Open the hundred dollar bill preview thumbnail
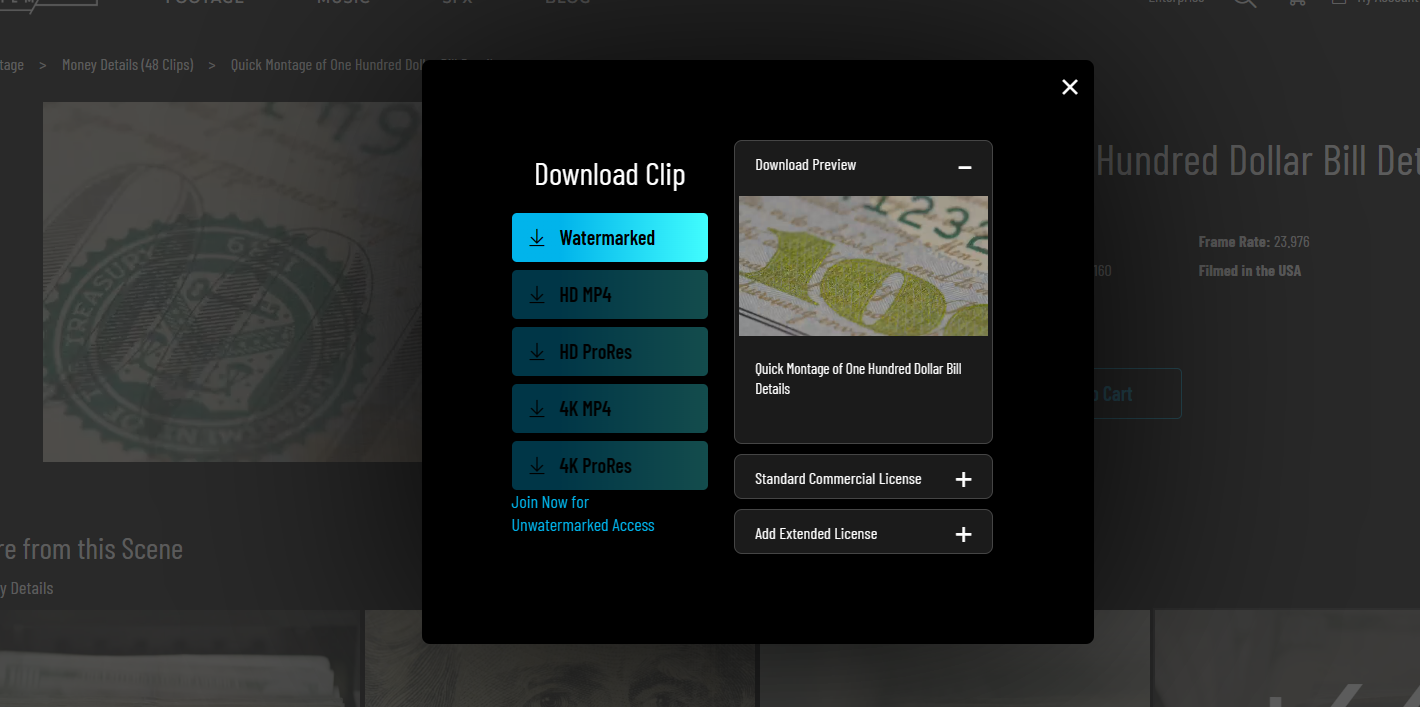 (863, 266)
